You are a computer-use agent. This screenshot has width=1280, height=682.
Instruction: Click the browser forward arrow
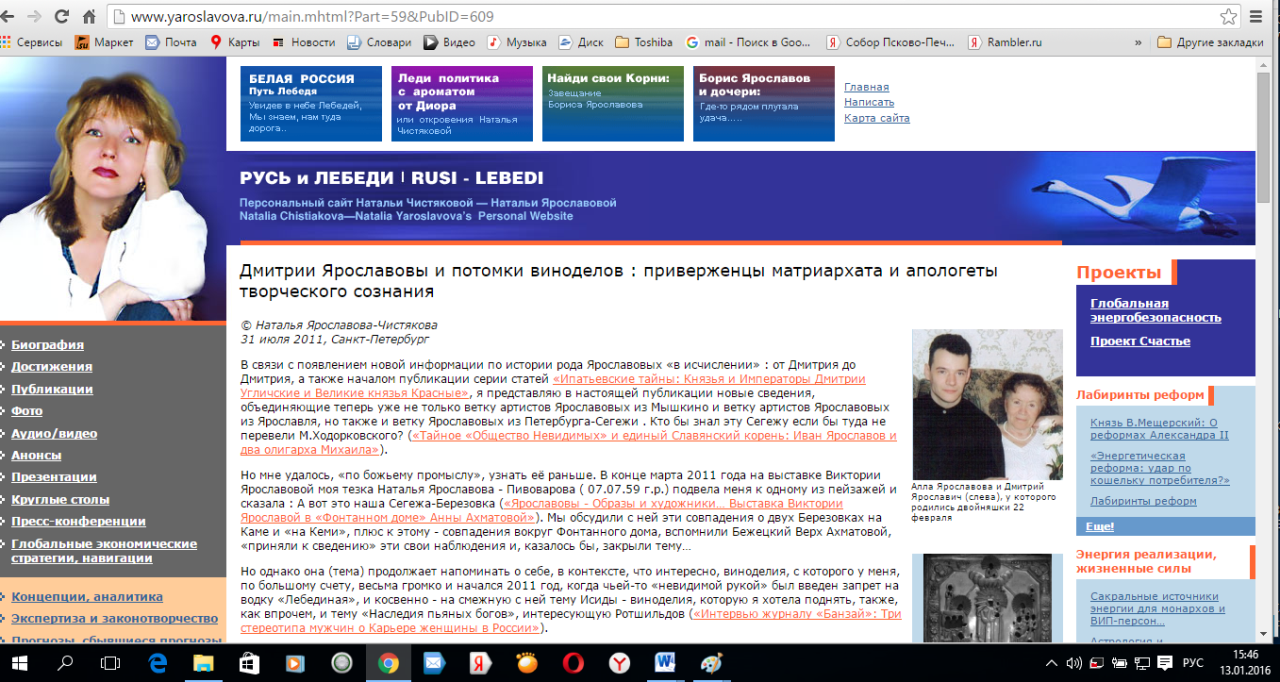point(35,17)
